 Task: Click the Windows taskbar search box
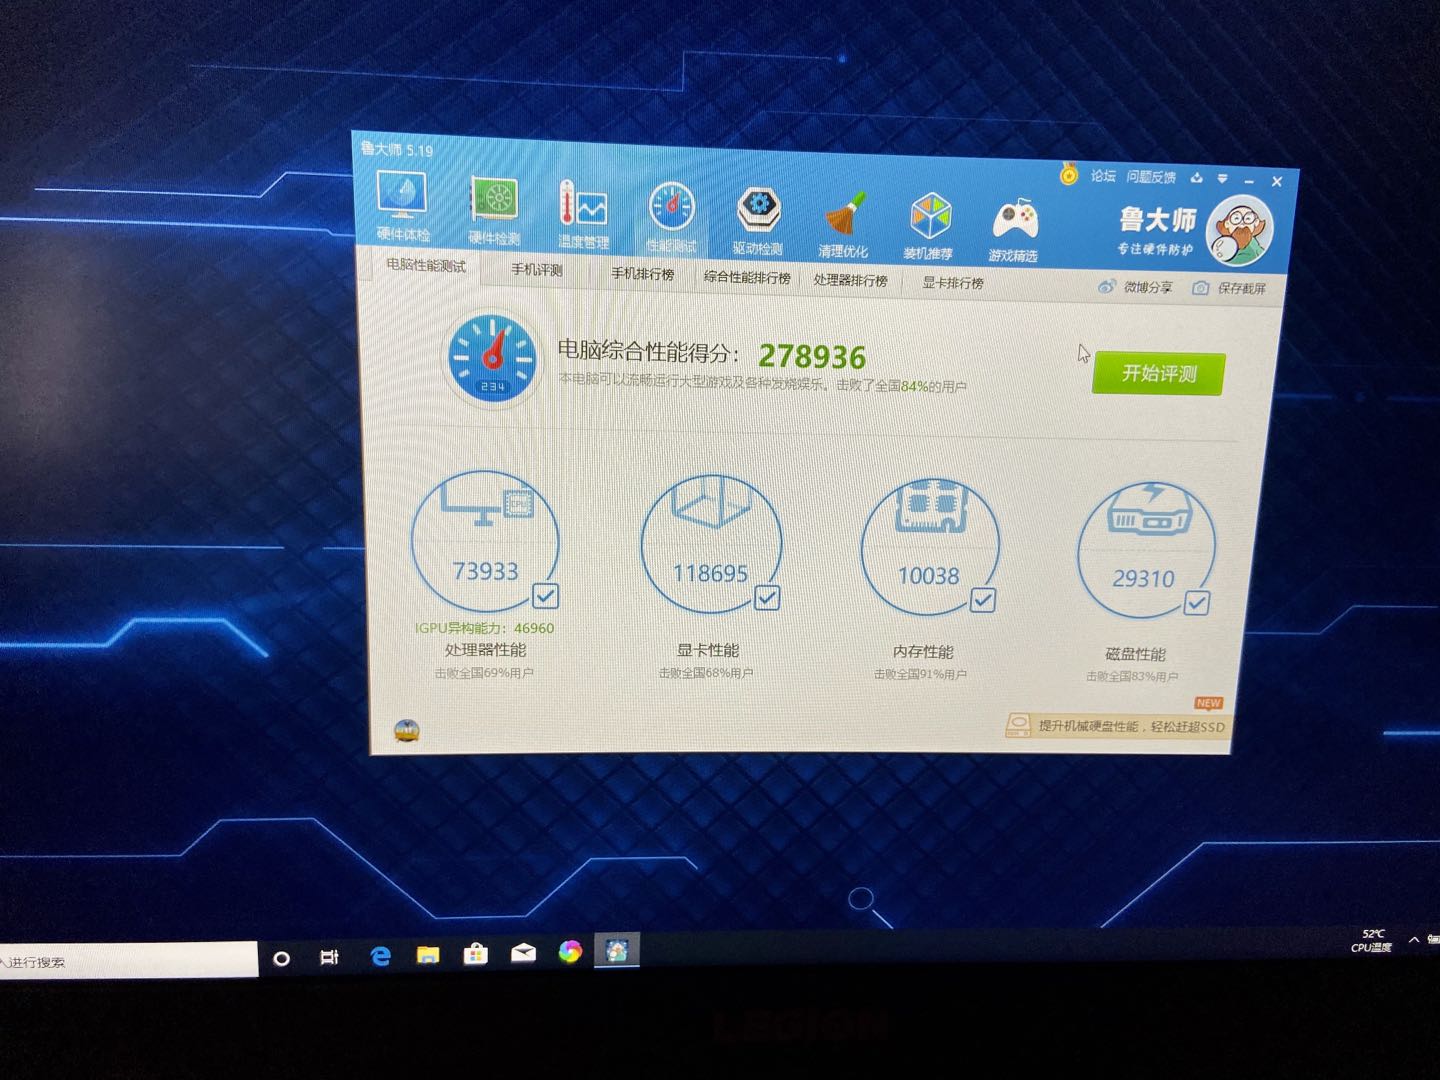click(x=128, y=961)
